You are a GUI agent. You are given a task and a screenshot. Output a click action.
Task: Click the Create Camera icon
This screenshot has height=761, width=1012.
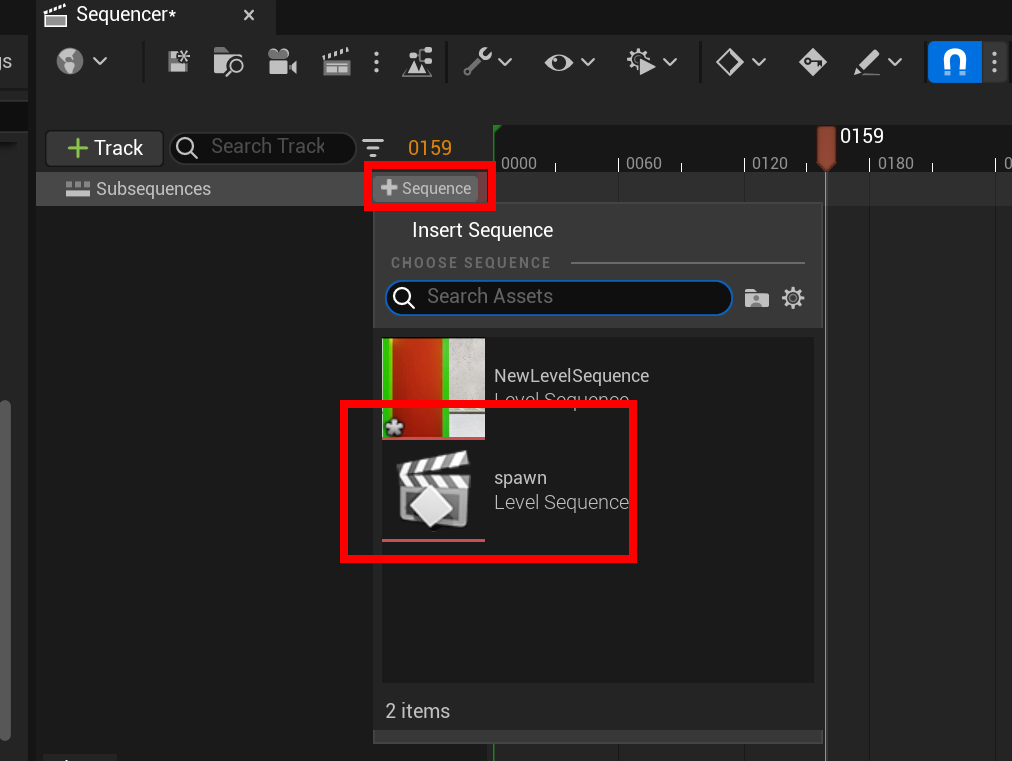coord(282,62)
